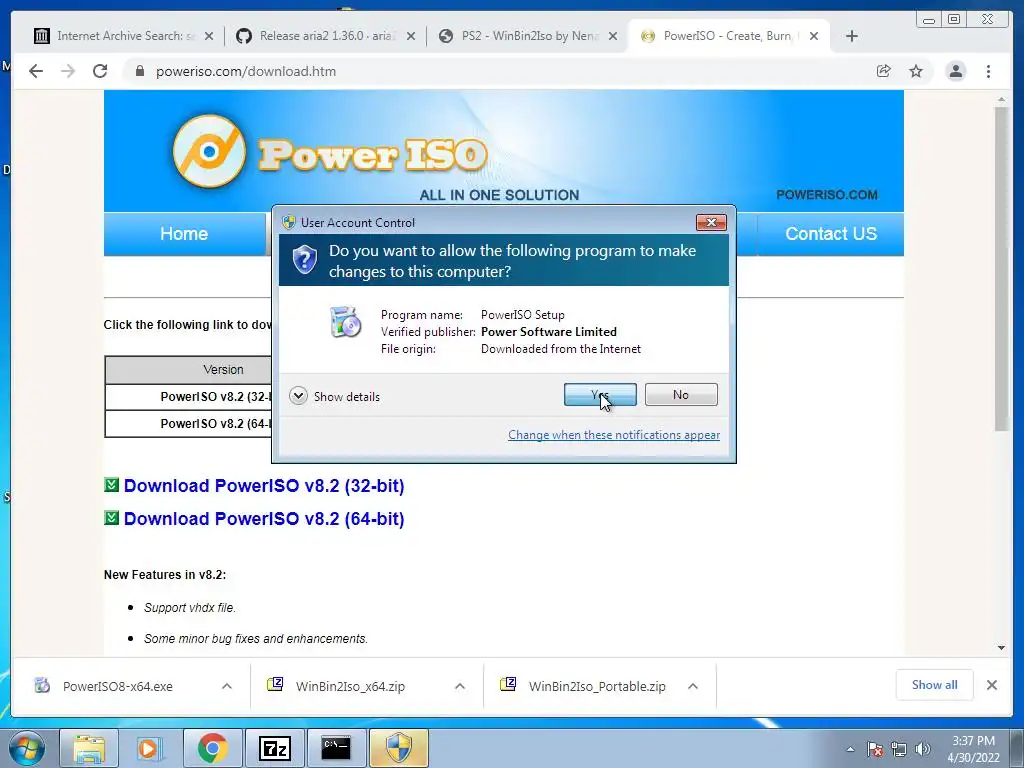1024x768 pixels.
Task: Click green icon beside 64-bit download
Action: pos(112,517)
